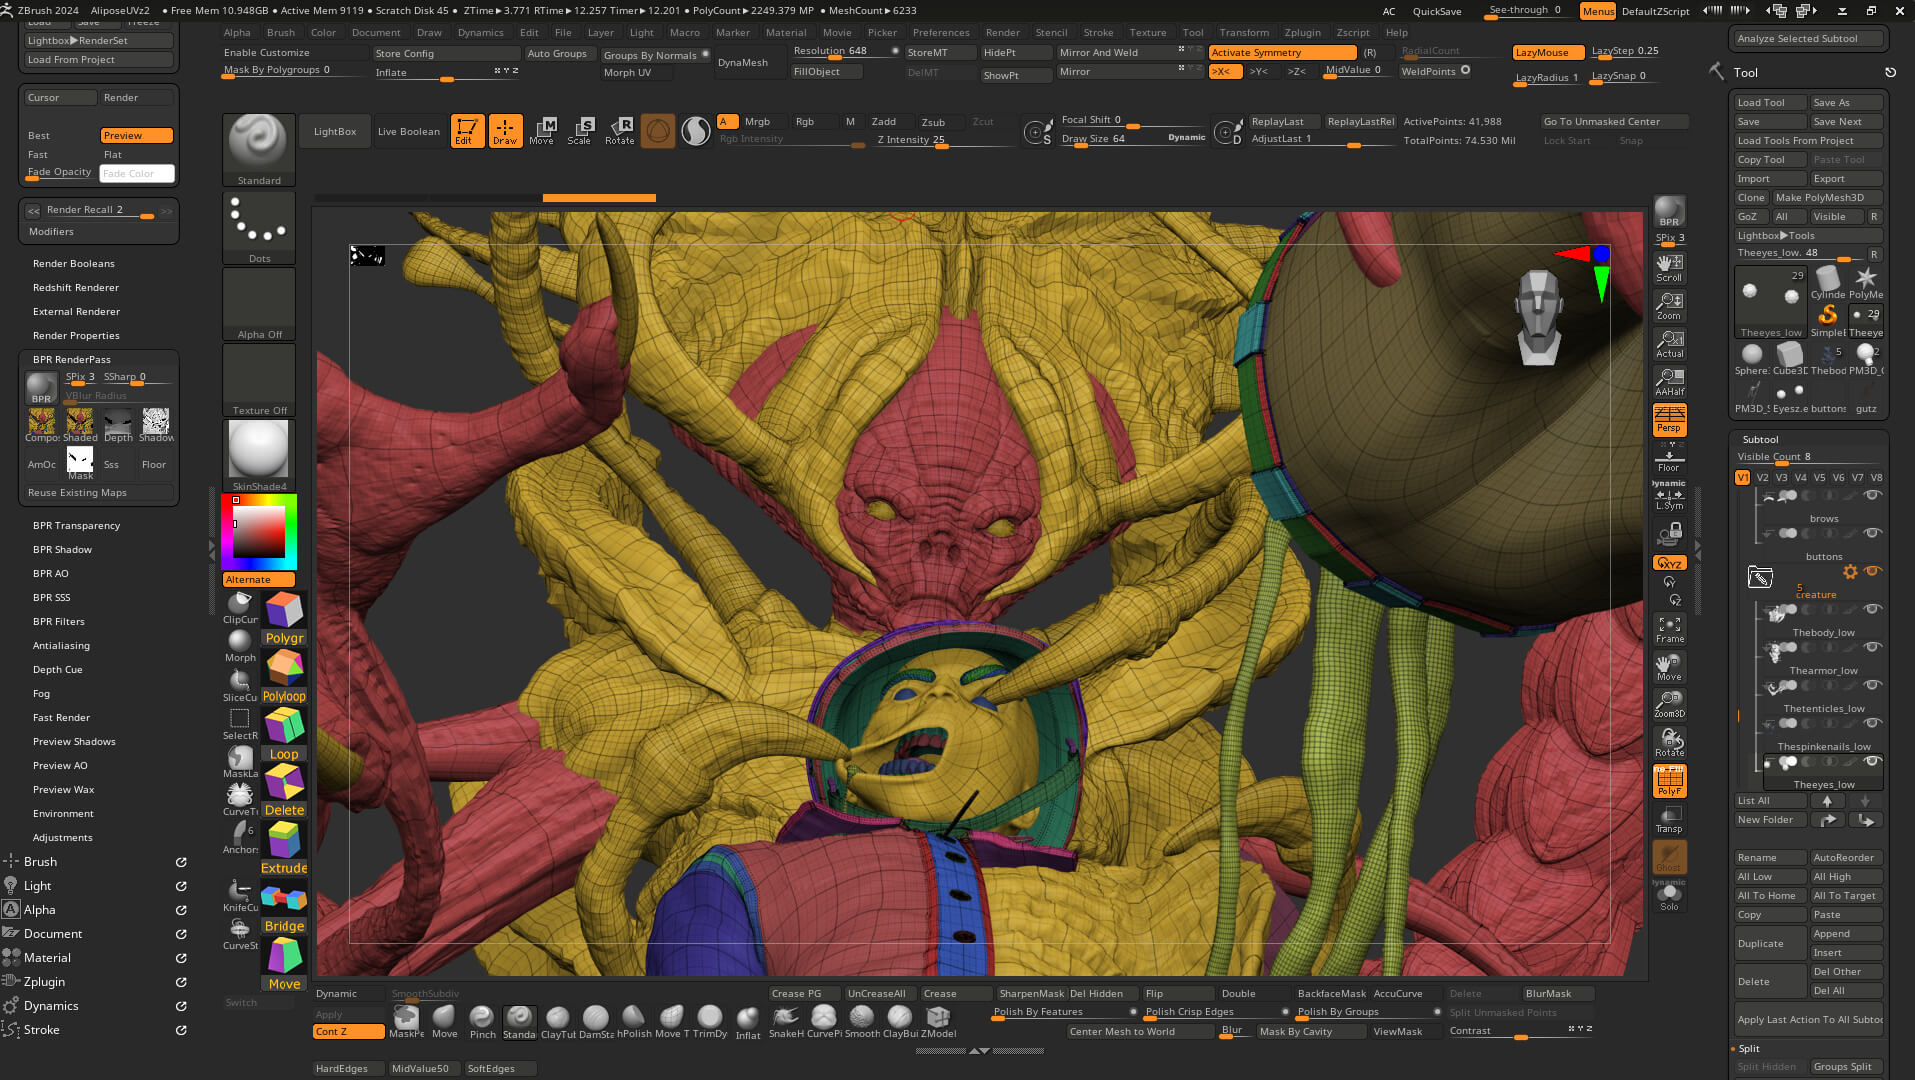Click the Rotate transform icon in top shelf
Viewport: 1915px width, 1080px height.
point(619,131)
